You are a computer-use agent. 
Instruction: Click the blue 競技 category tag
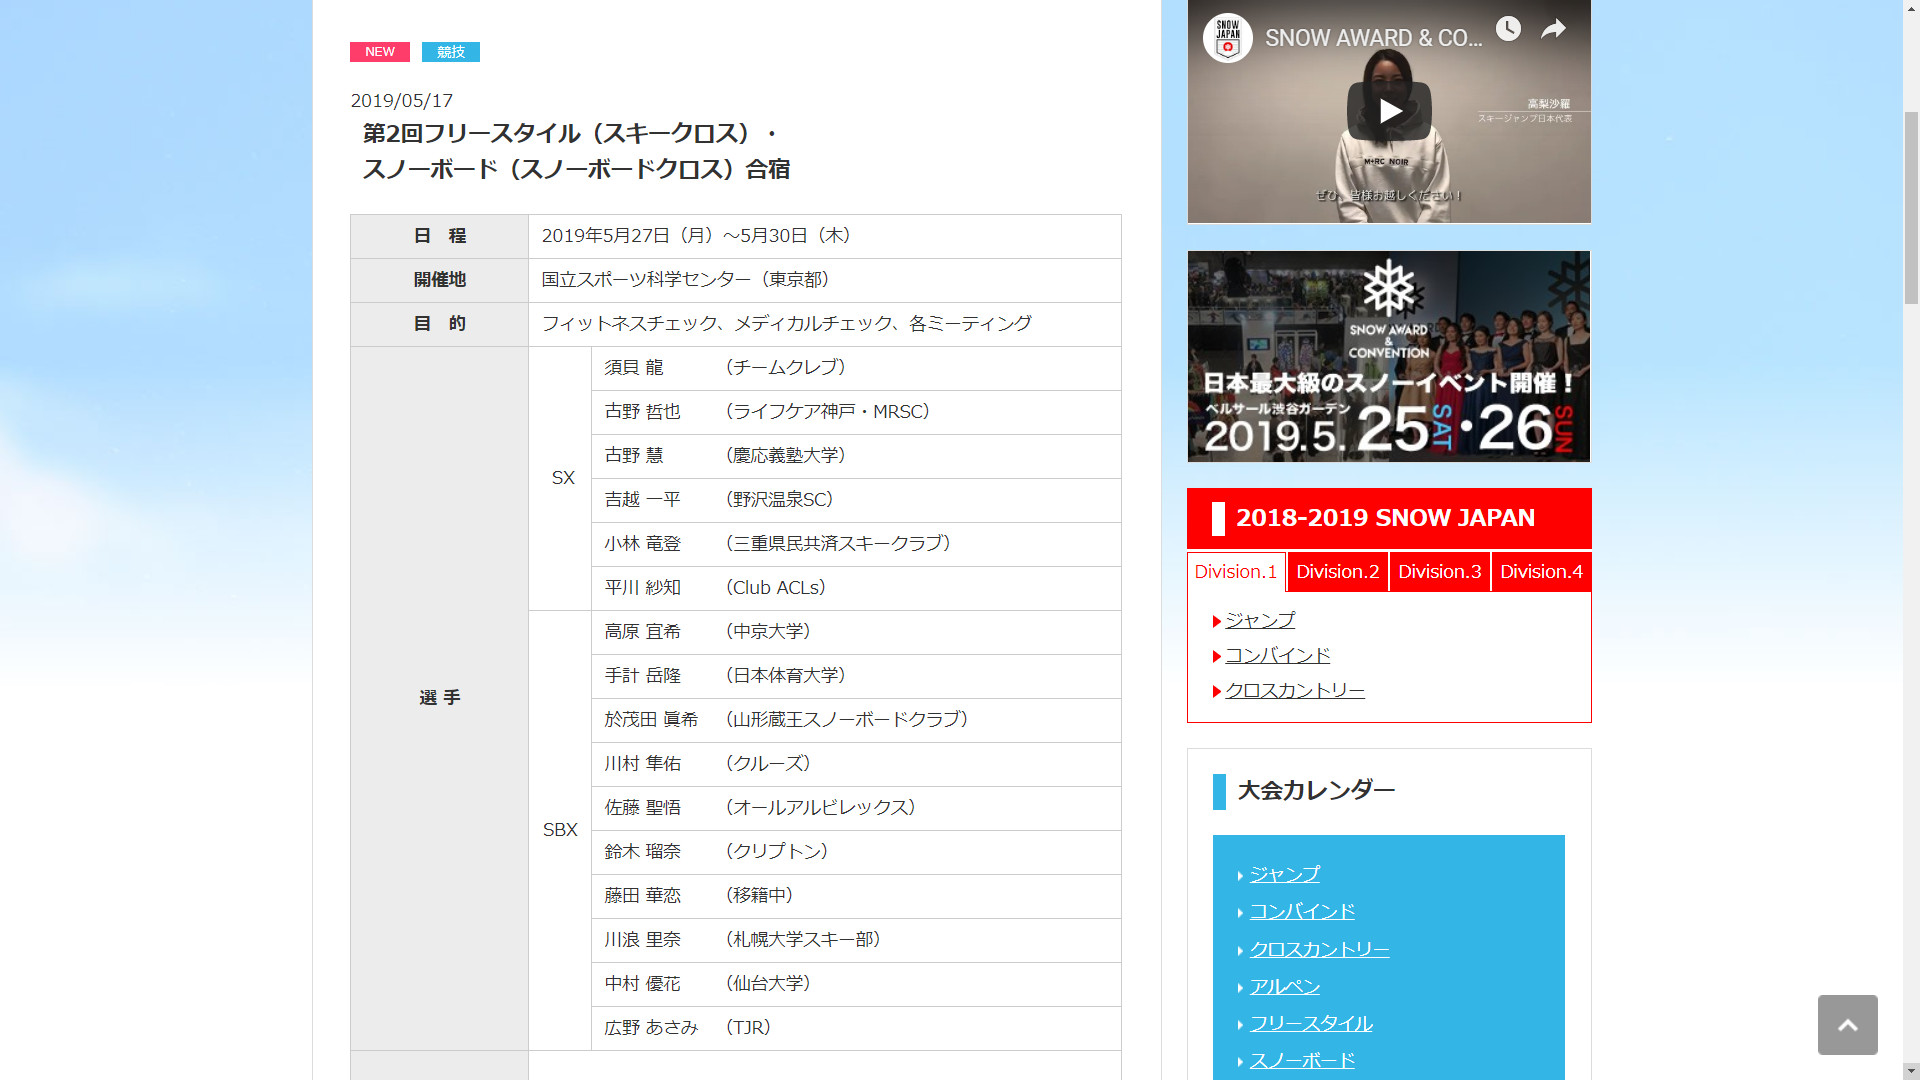(450, 52)
